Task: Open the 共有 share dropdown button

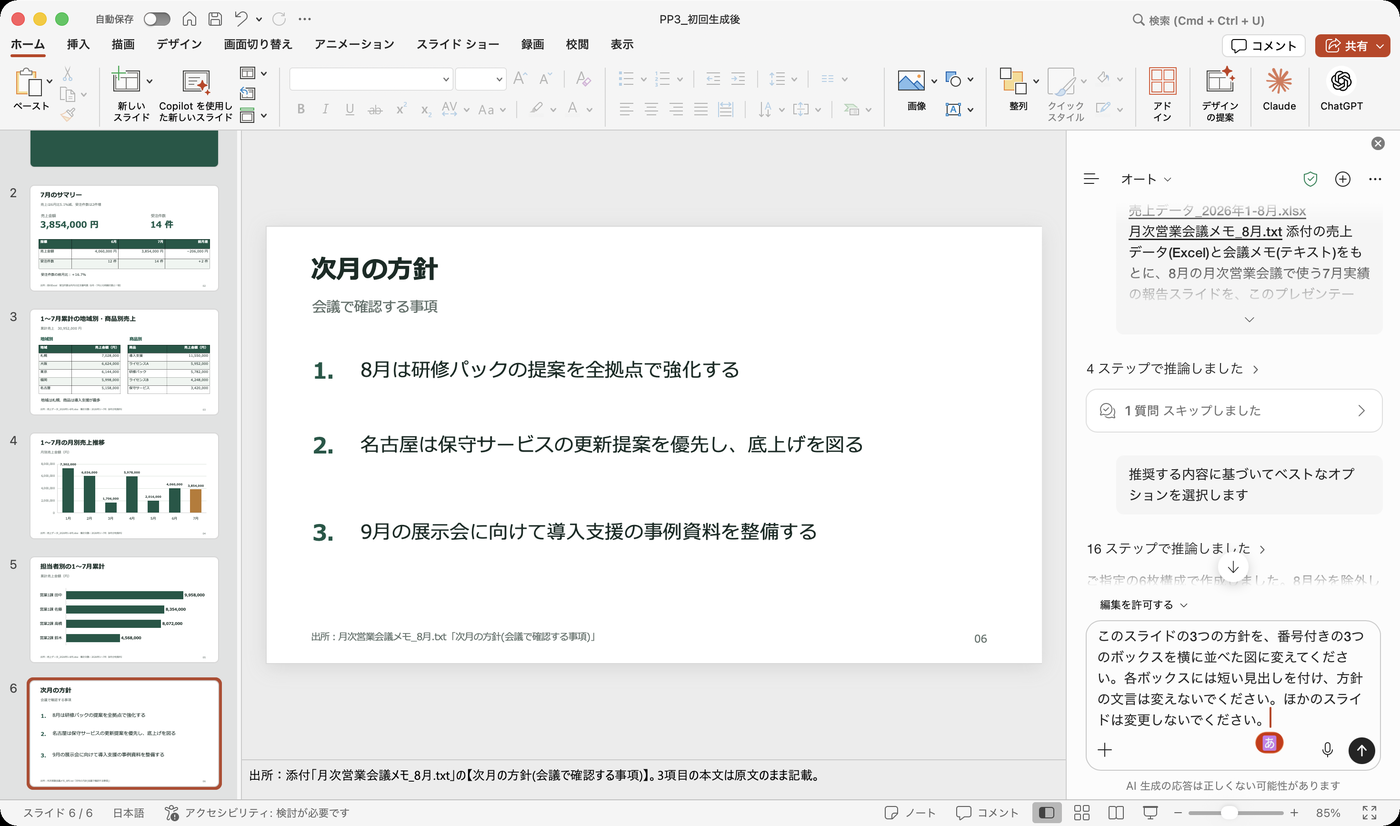Action: (1352, 45)
